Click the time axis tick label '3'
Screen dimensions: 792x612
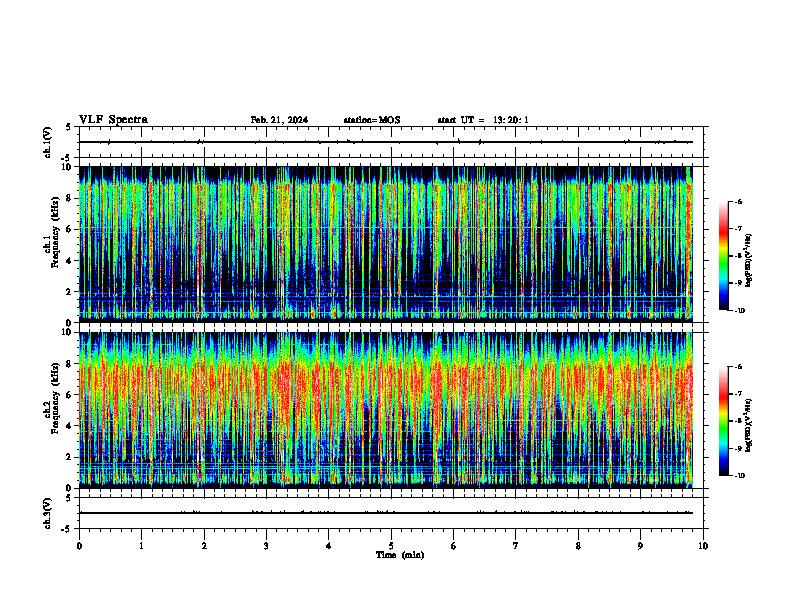click(266, 546)
